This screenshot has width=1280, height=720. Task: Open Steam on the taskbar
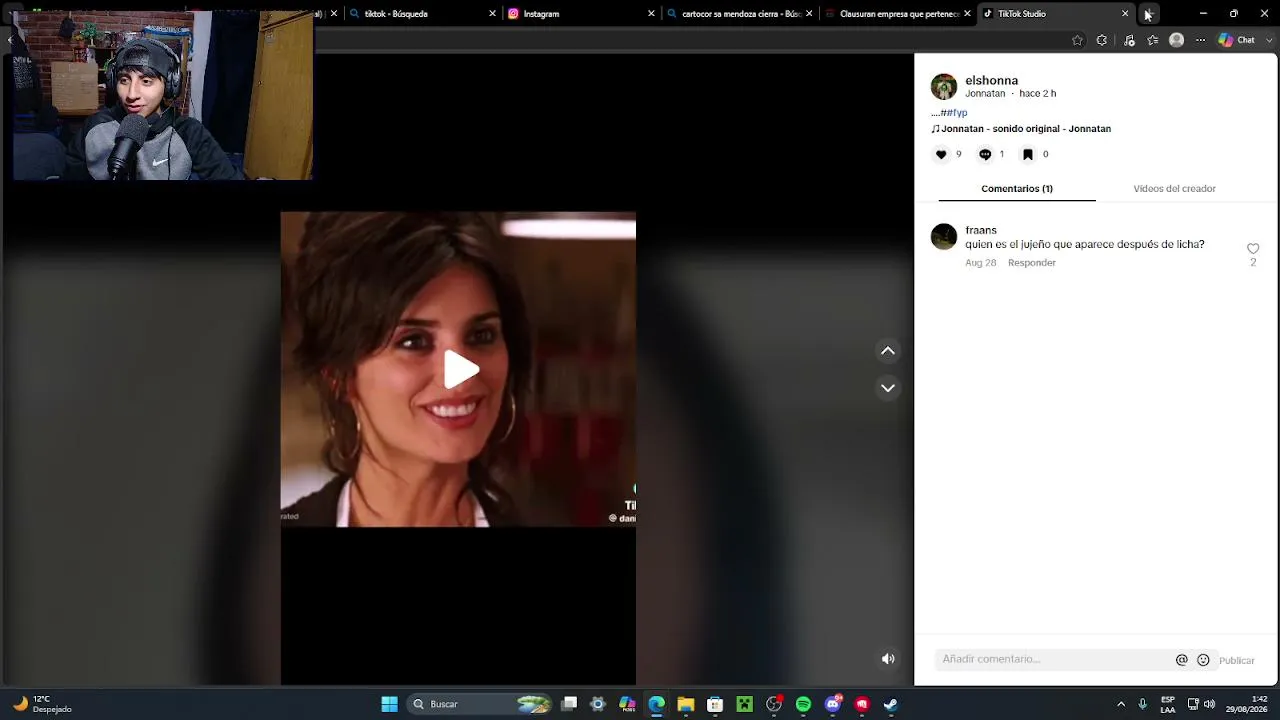coord(891,704)
